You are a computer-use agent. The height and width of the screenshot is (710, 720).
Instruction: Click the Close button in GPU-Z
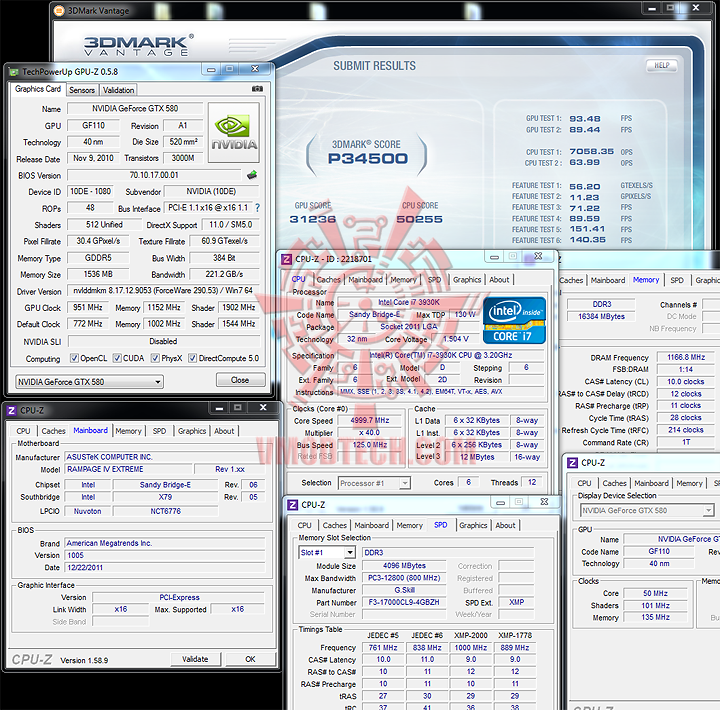[240, 380]
